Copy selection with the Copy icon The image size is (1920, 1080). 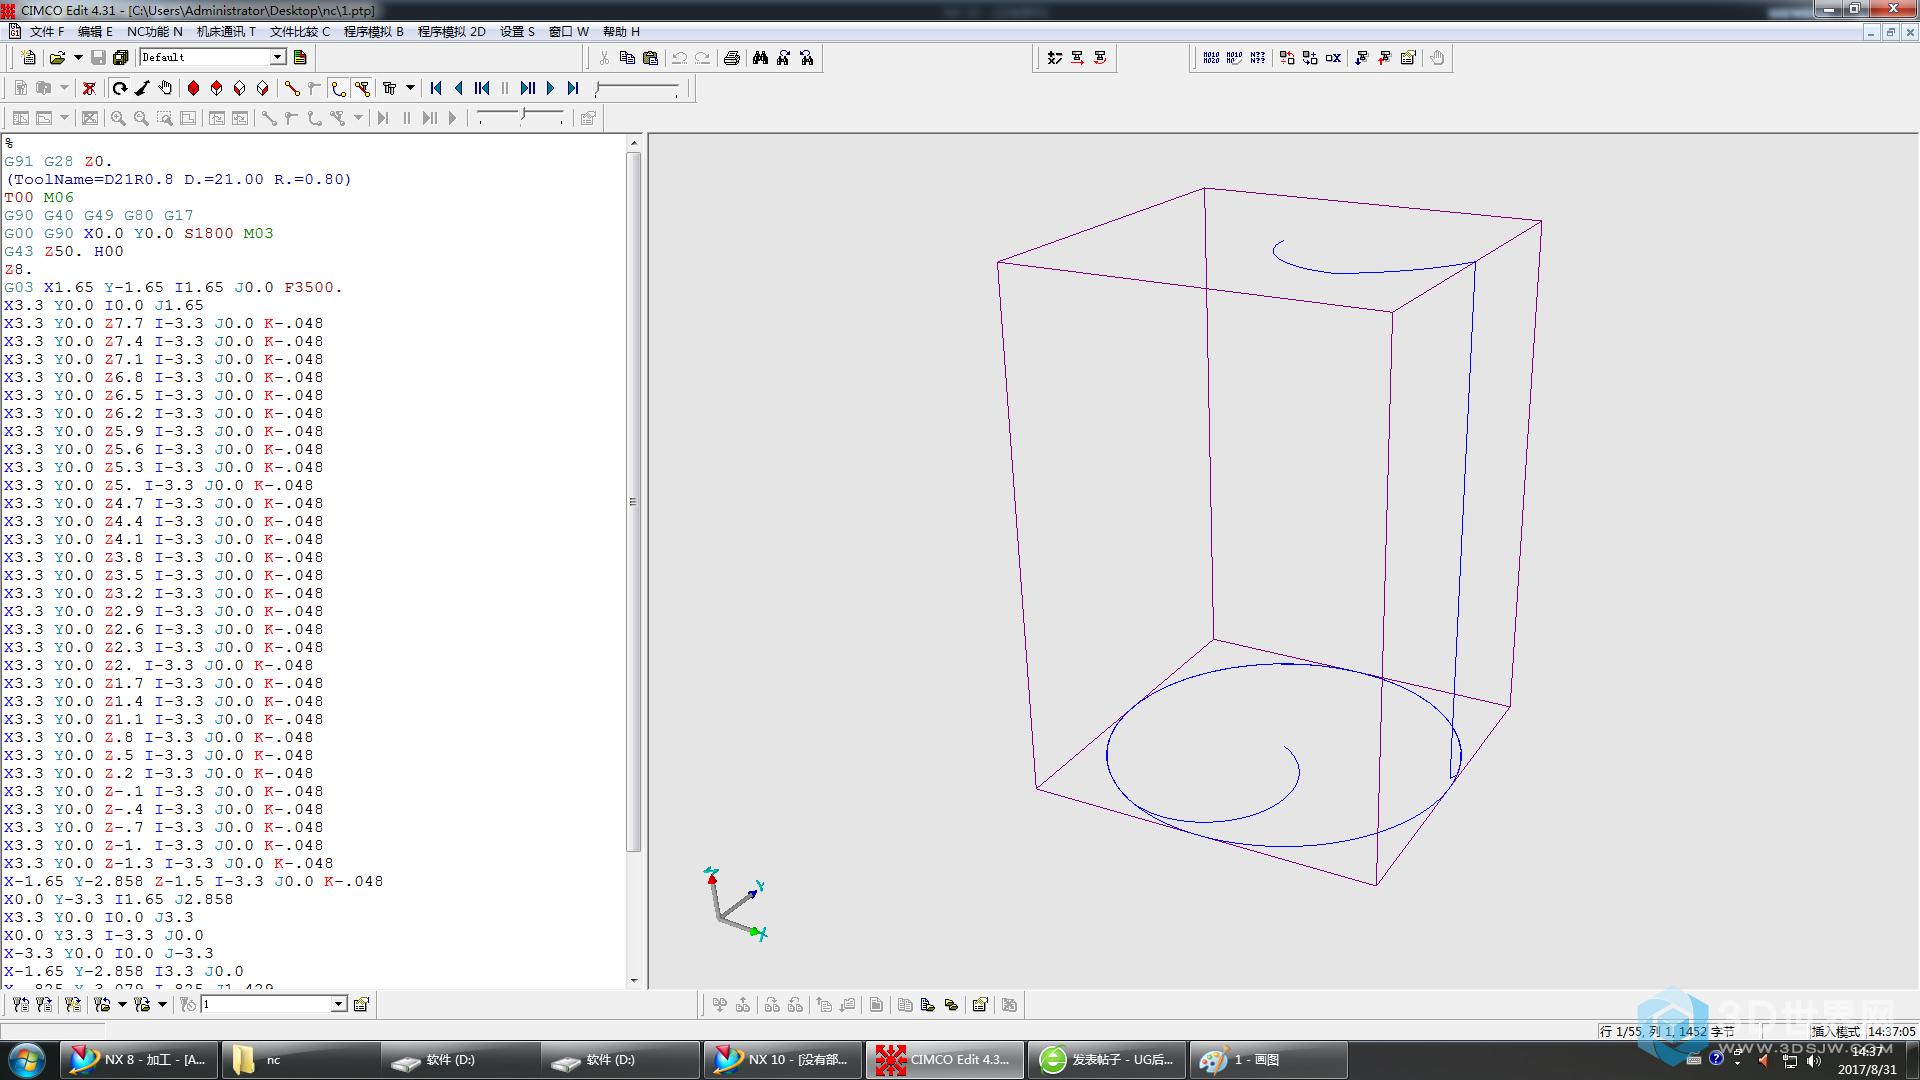coord(627,58)
